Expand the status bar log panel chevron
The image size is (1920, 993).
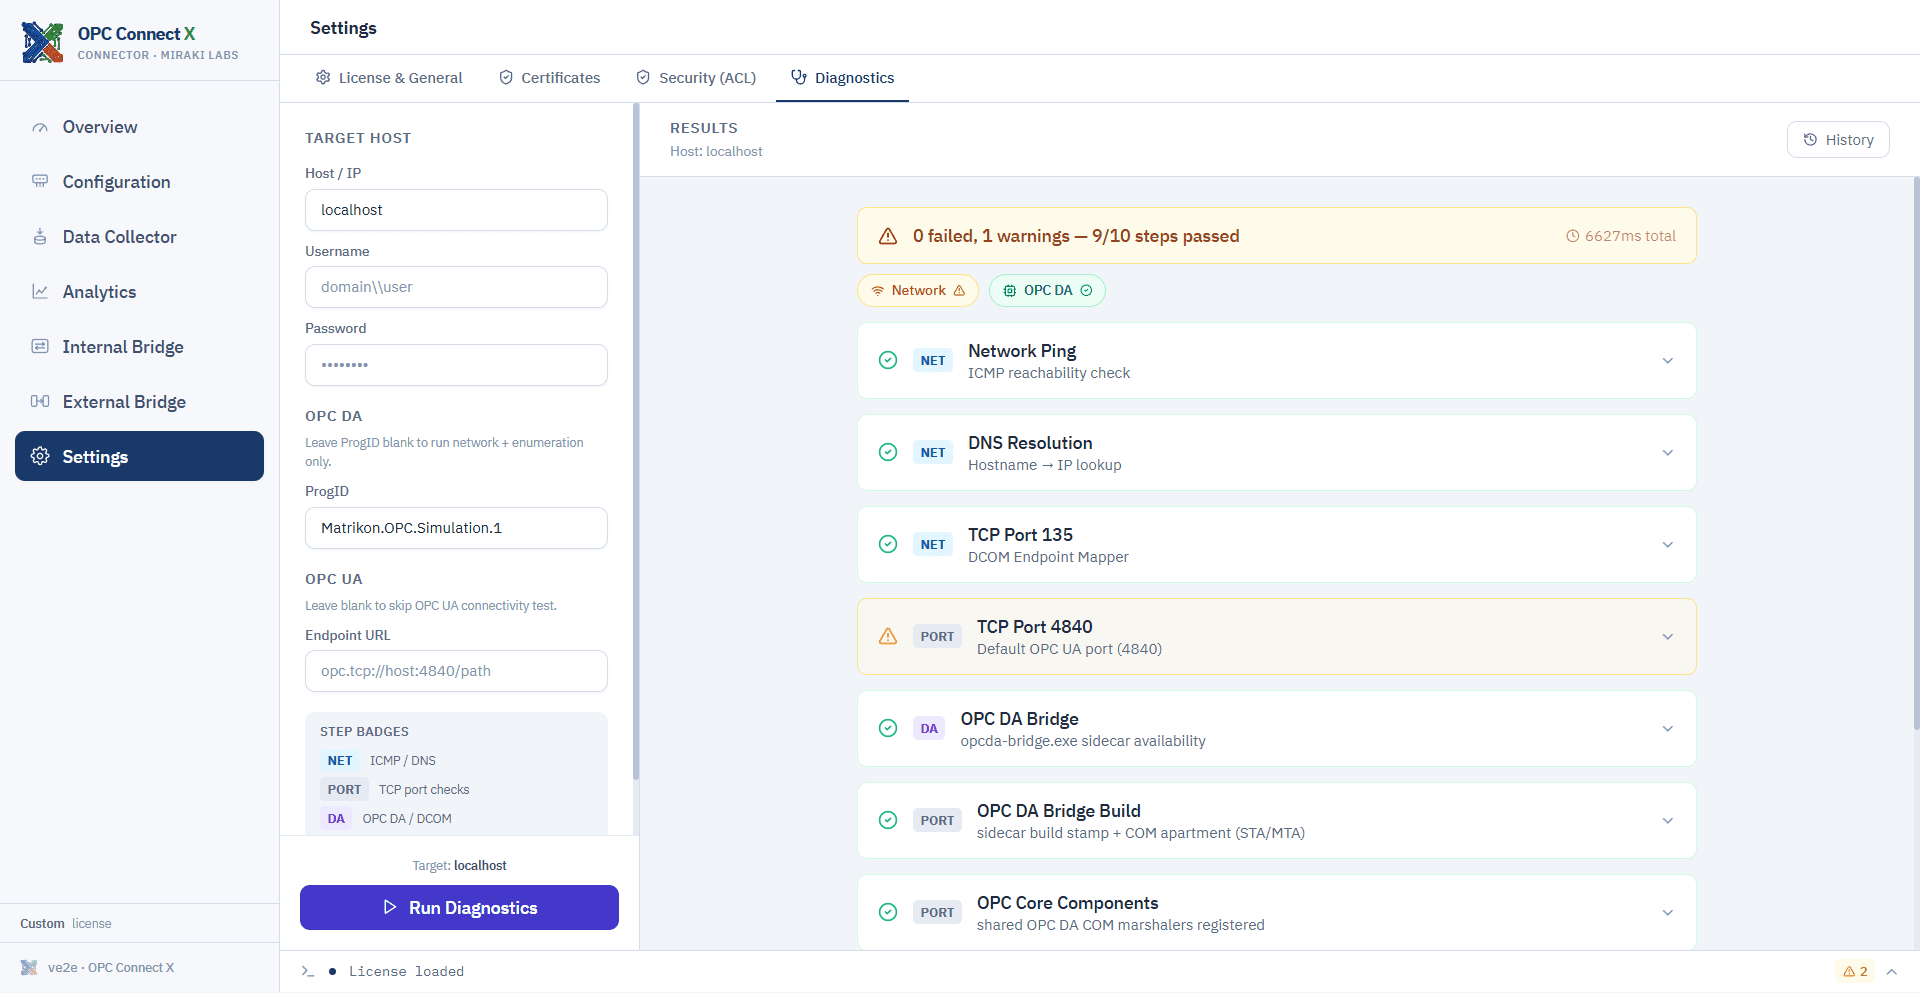(x=1892, y=971)
